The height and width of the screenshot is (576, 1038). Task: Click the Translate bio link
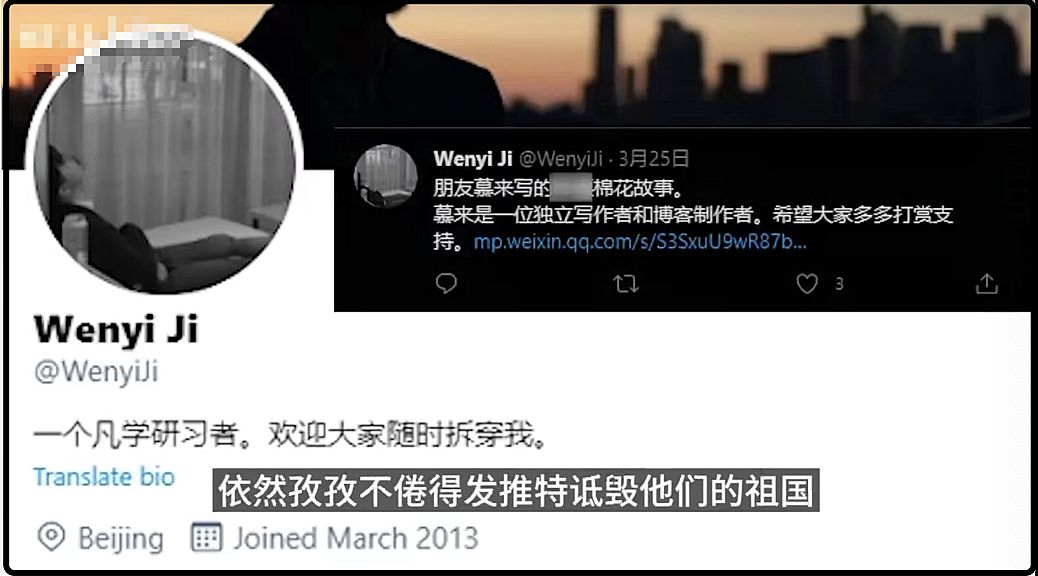click(104, 477)
